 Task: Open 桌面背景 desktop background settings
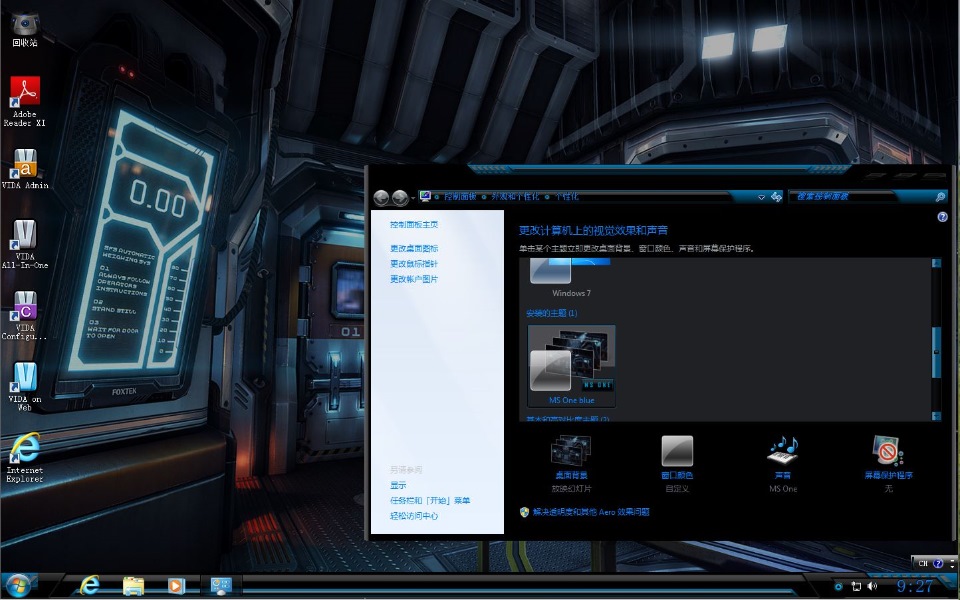[571, 463]
